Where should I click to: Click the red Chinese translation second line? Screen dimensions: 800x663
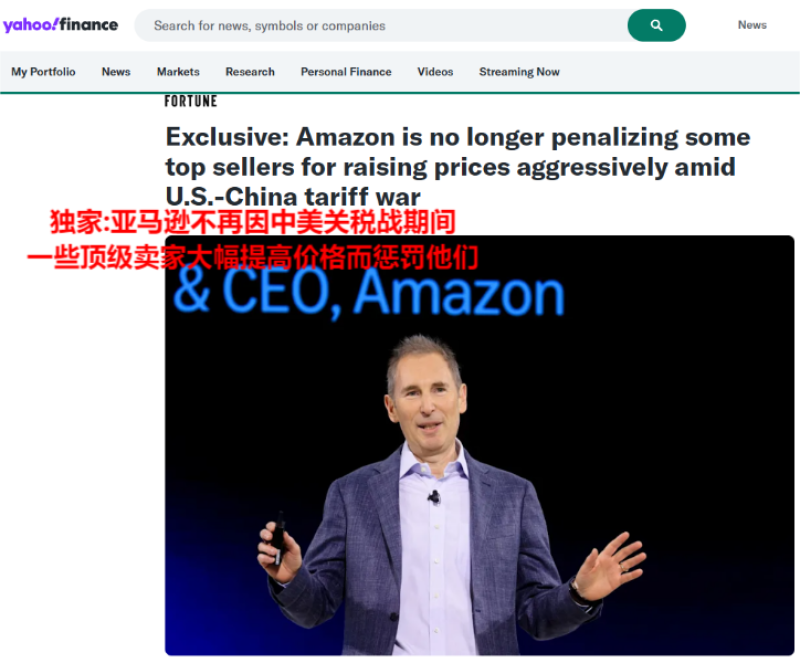pyautogui.click(x=253, y=257)
